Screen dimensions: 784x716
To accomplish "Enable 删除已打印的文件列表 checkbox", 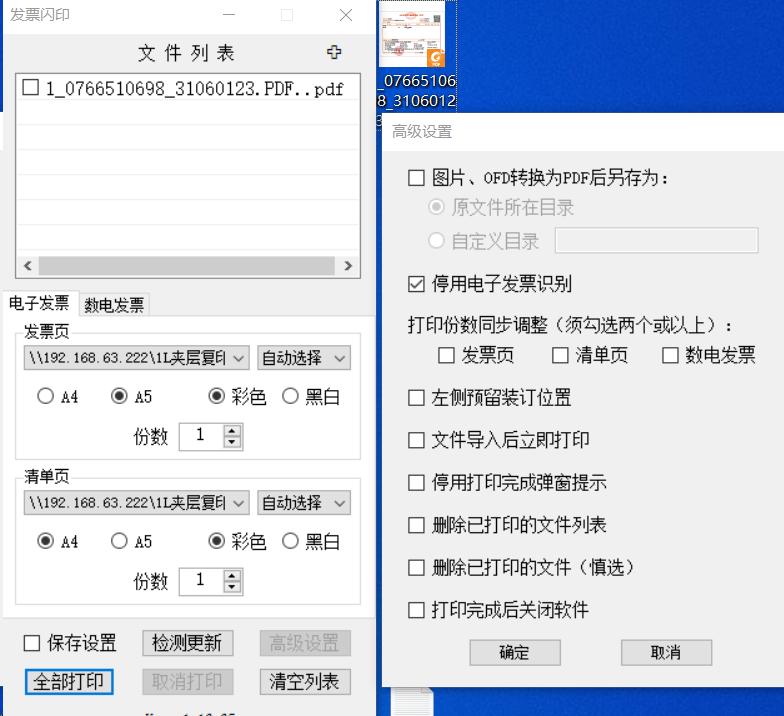I will click(x=416, y=525).
